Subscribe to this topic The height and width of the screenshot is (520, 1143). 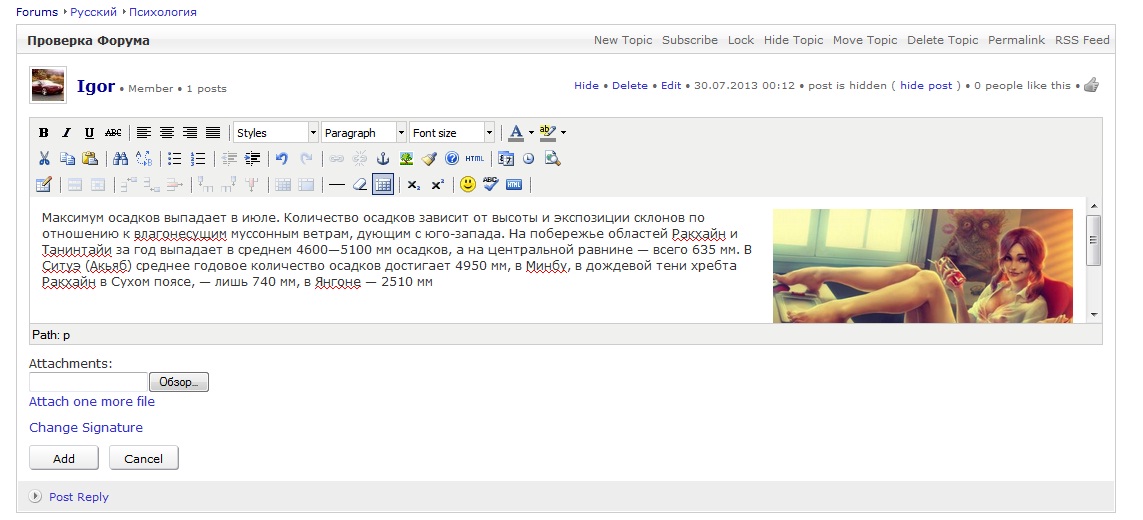coord(690,40)
